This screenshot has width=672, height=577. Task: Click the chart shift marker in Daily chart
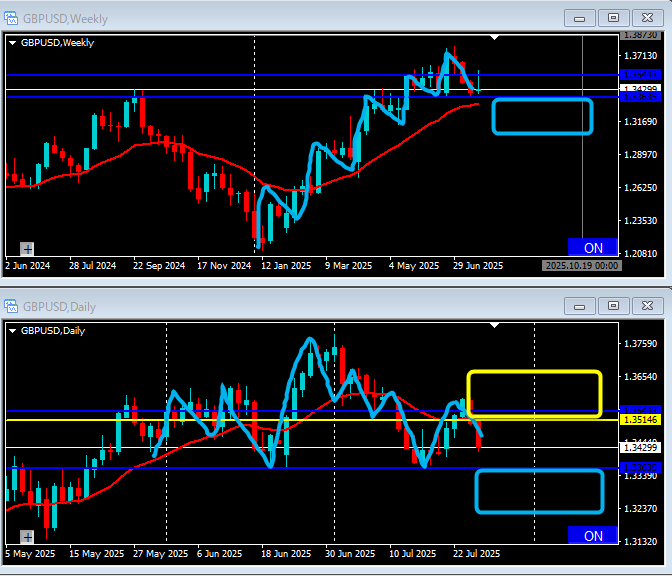coord(495,326)
